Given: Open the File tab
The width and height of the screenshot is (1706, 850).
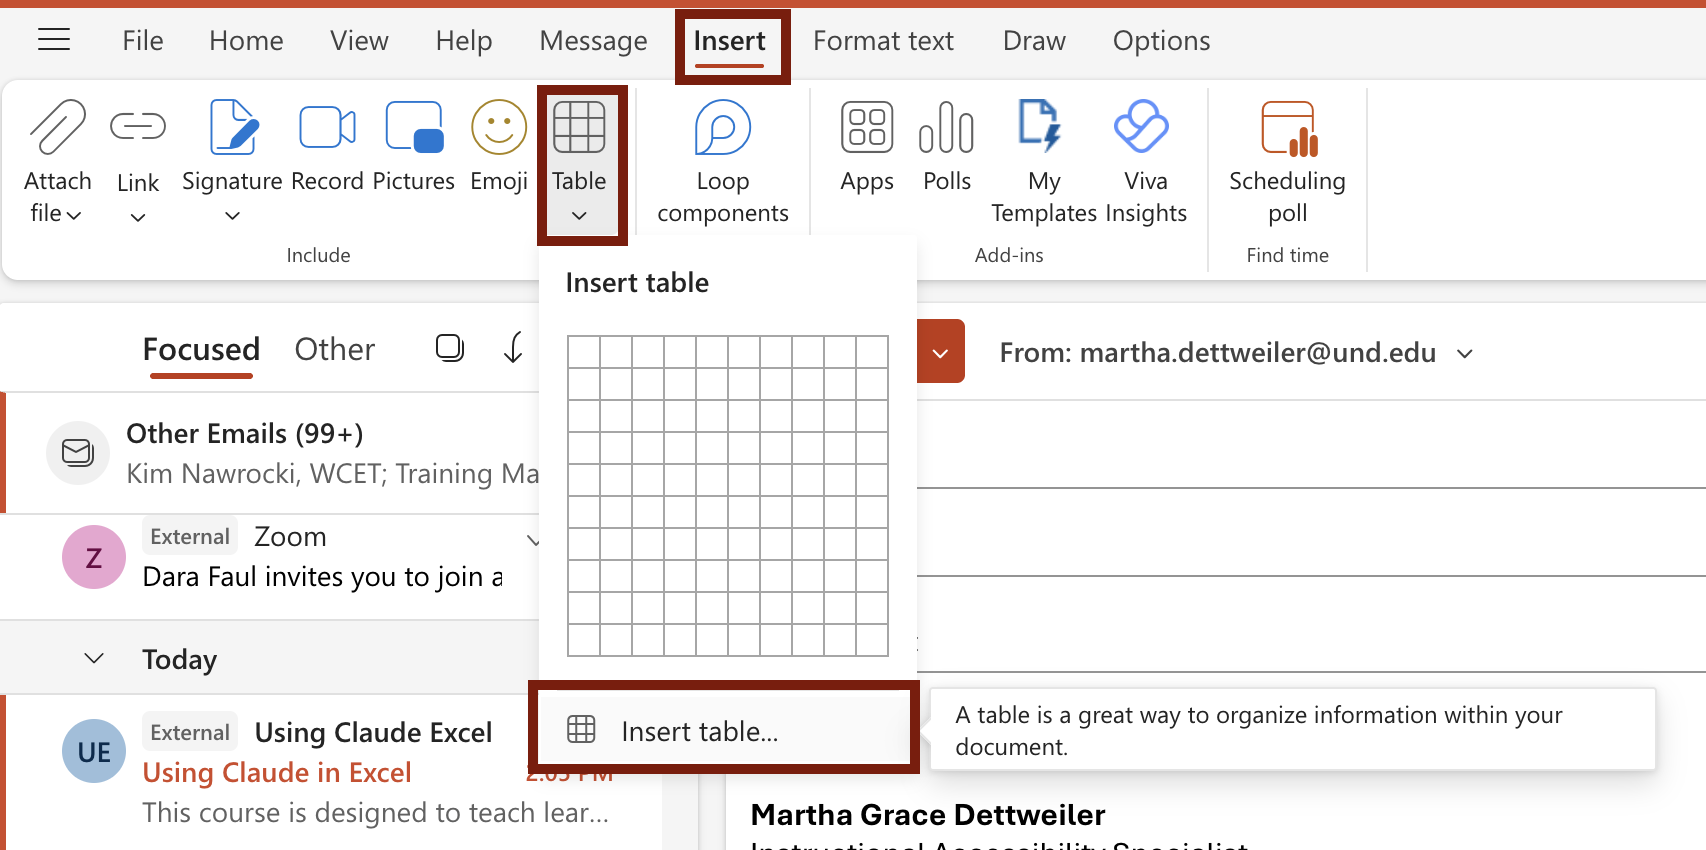Looking at the screenshot, I should (x=143, y=41).
